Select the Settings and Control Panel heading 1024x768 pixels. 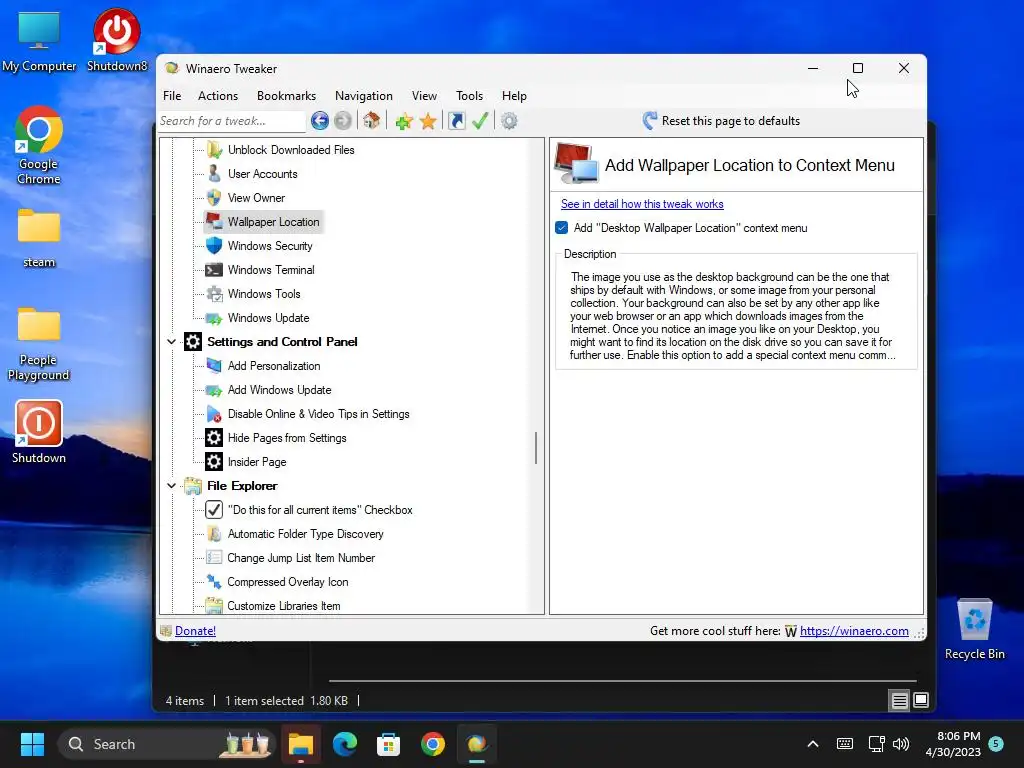pyautogui.click(x=282, y=342)
